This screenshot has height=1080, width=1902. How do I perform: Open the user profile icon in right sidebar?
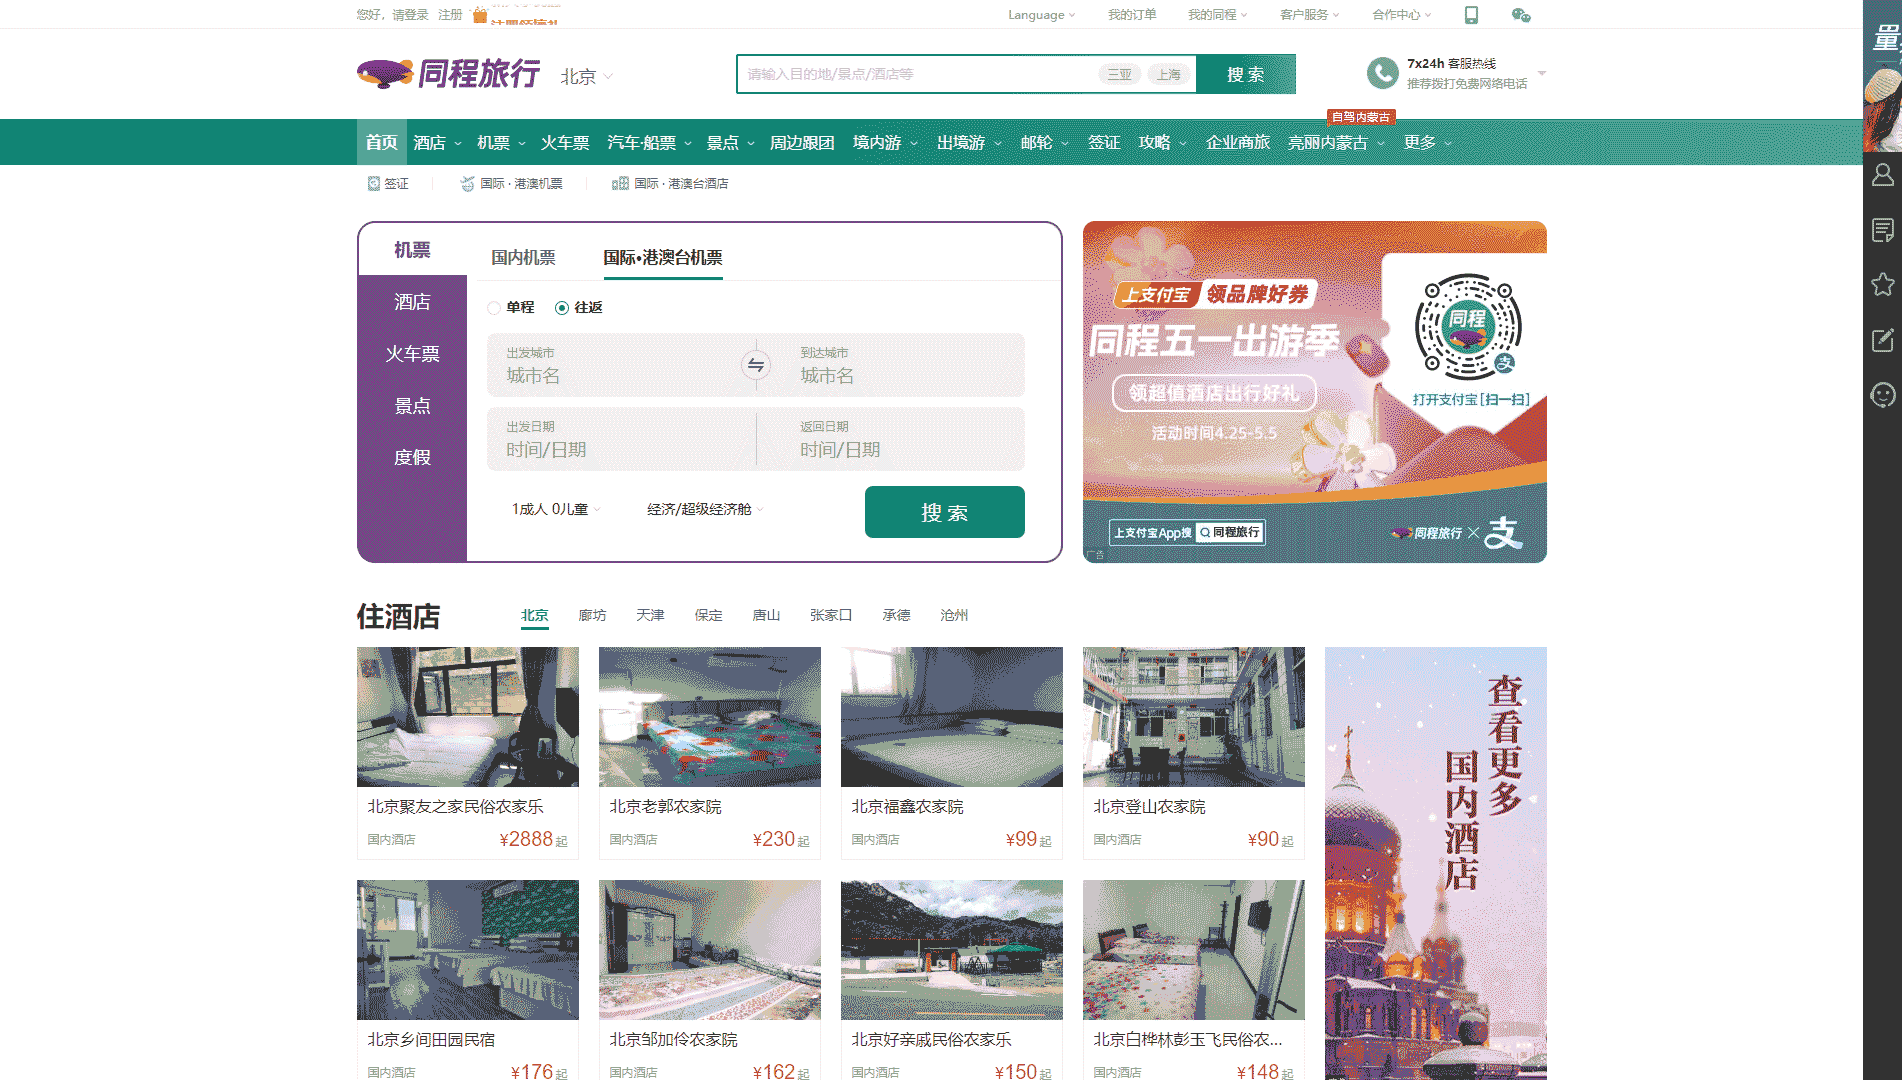[1883, 175]
